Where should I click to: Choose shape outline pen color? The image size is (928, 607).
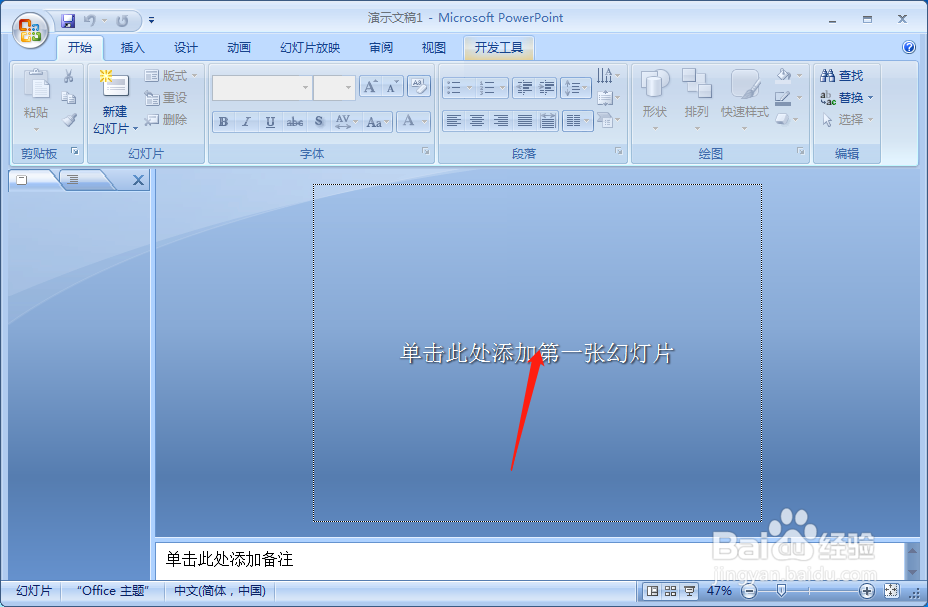[789, 98]
